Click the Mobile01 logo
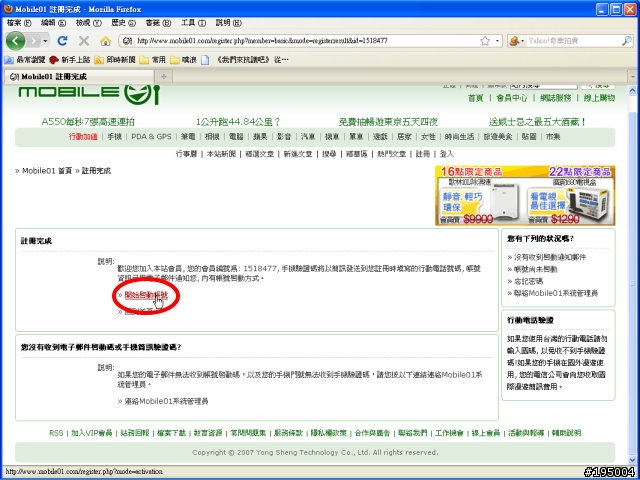640x480 pixels. pyautogui.click(x=89, y=93)
